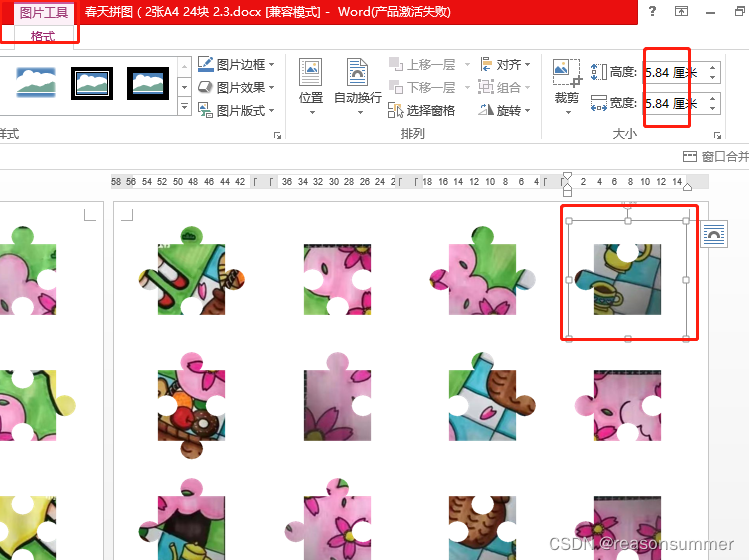
Task: Click the right-middle resize handle of selected picture
Action: coord(686,280)
